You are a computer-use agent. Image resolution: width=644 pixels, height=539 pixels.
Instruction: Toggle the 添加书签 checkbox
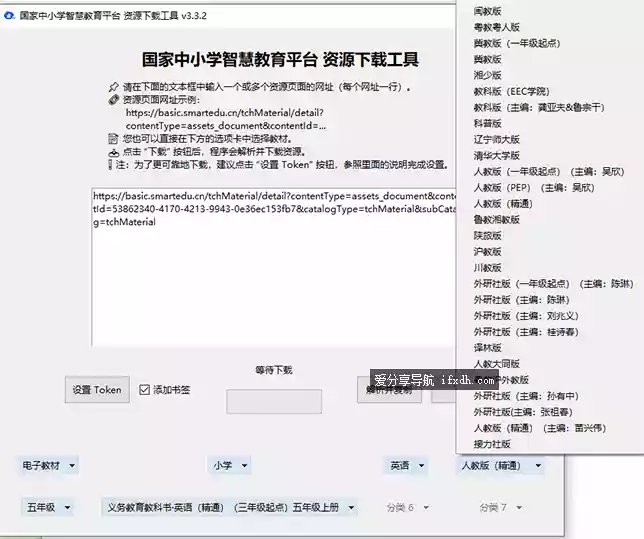coord(144,389)
